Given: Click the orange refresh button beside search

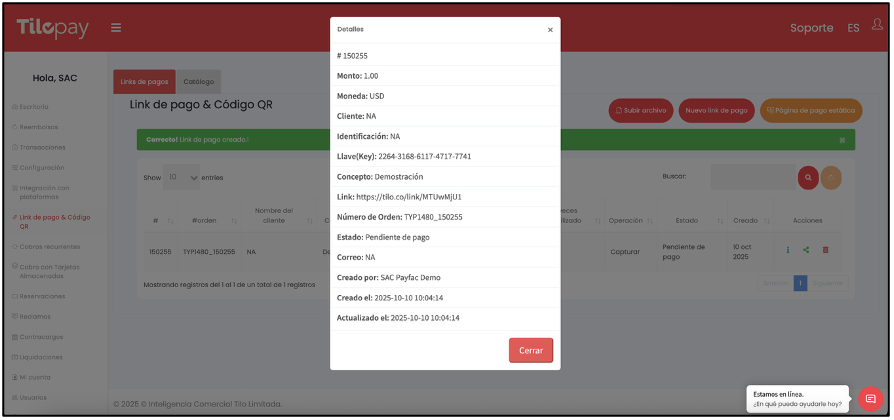Looking at the screenshot, I should (831, 177).
